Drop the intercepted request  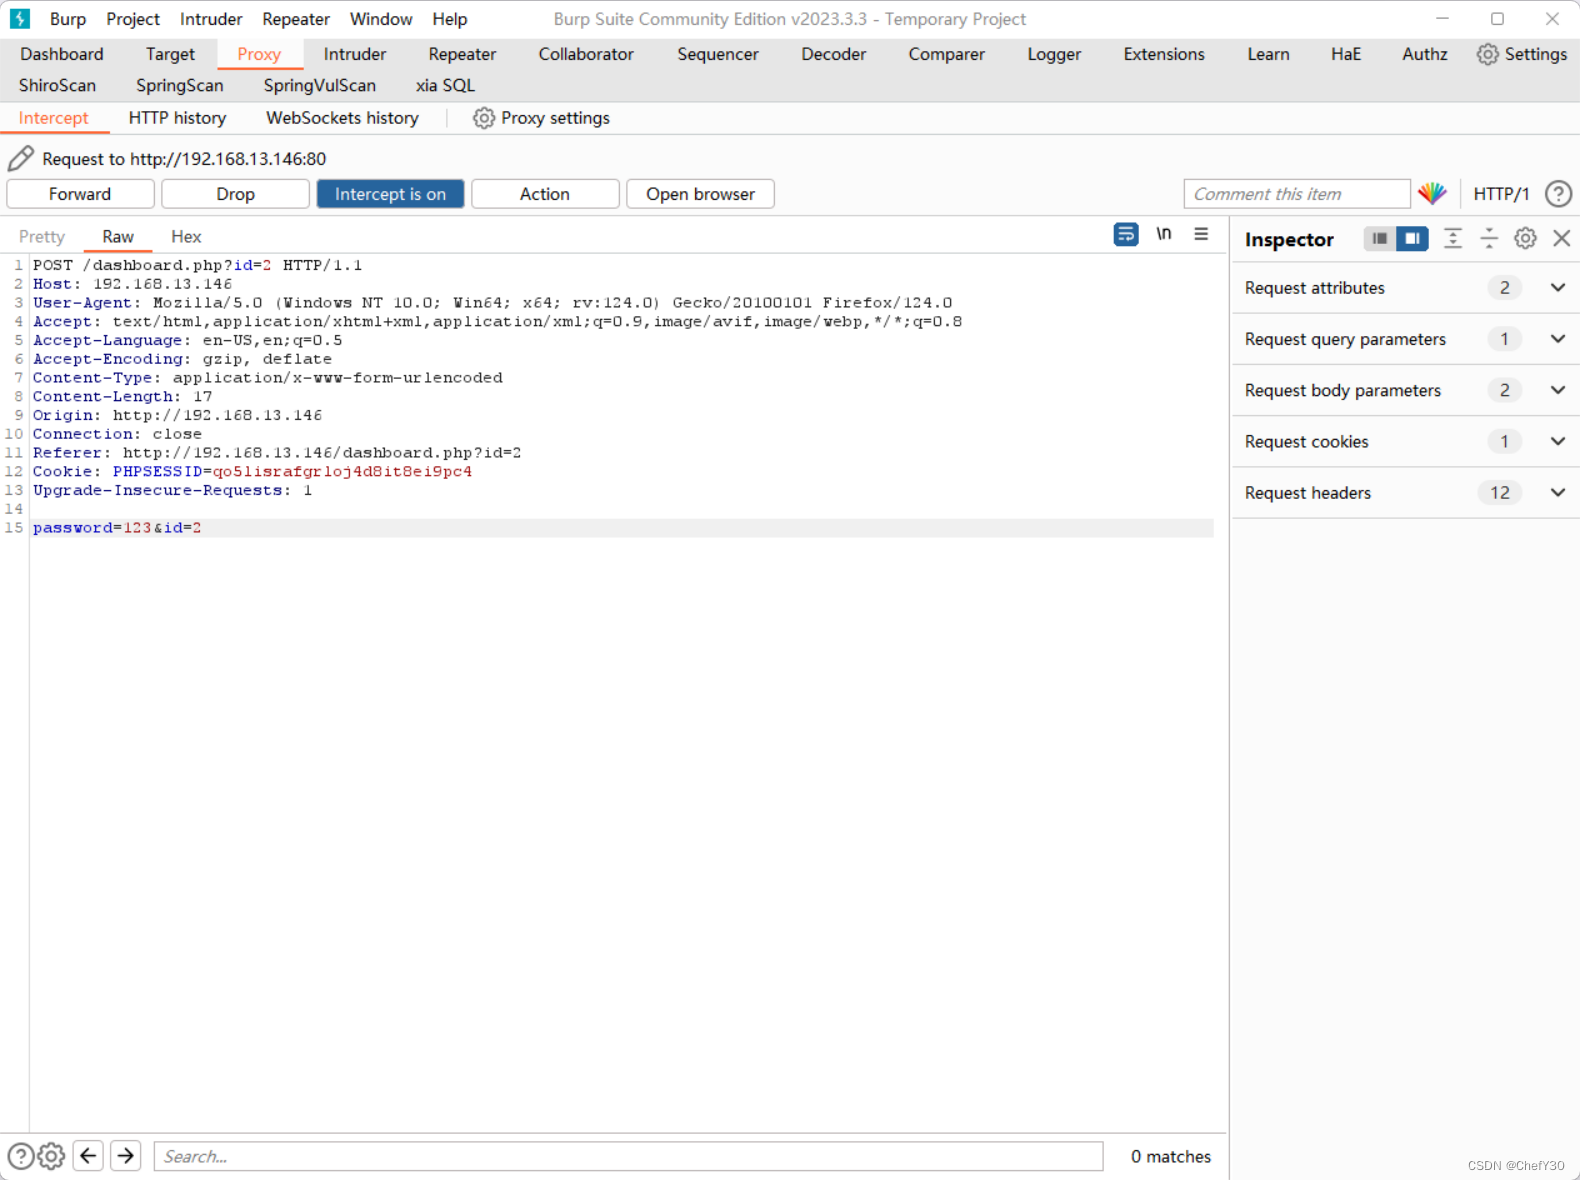(235, 194)
